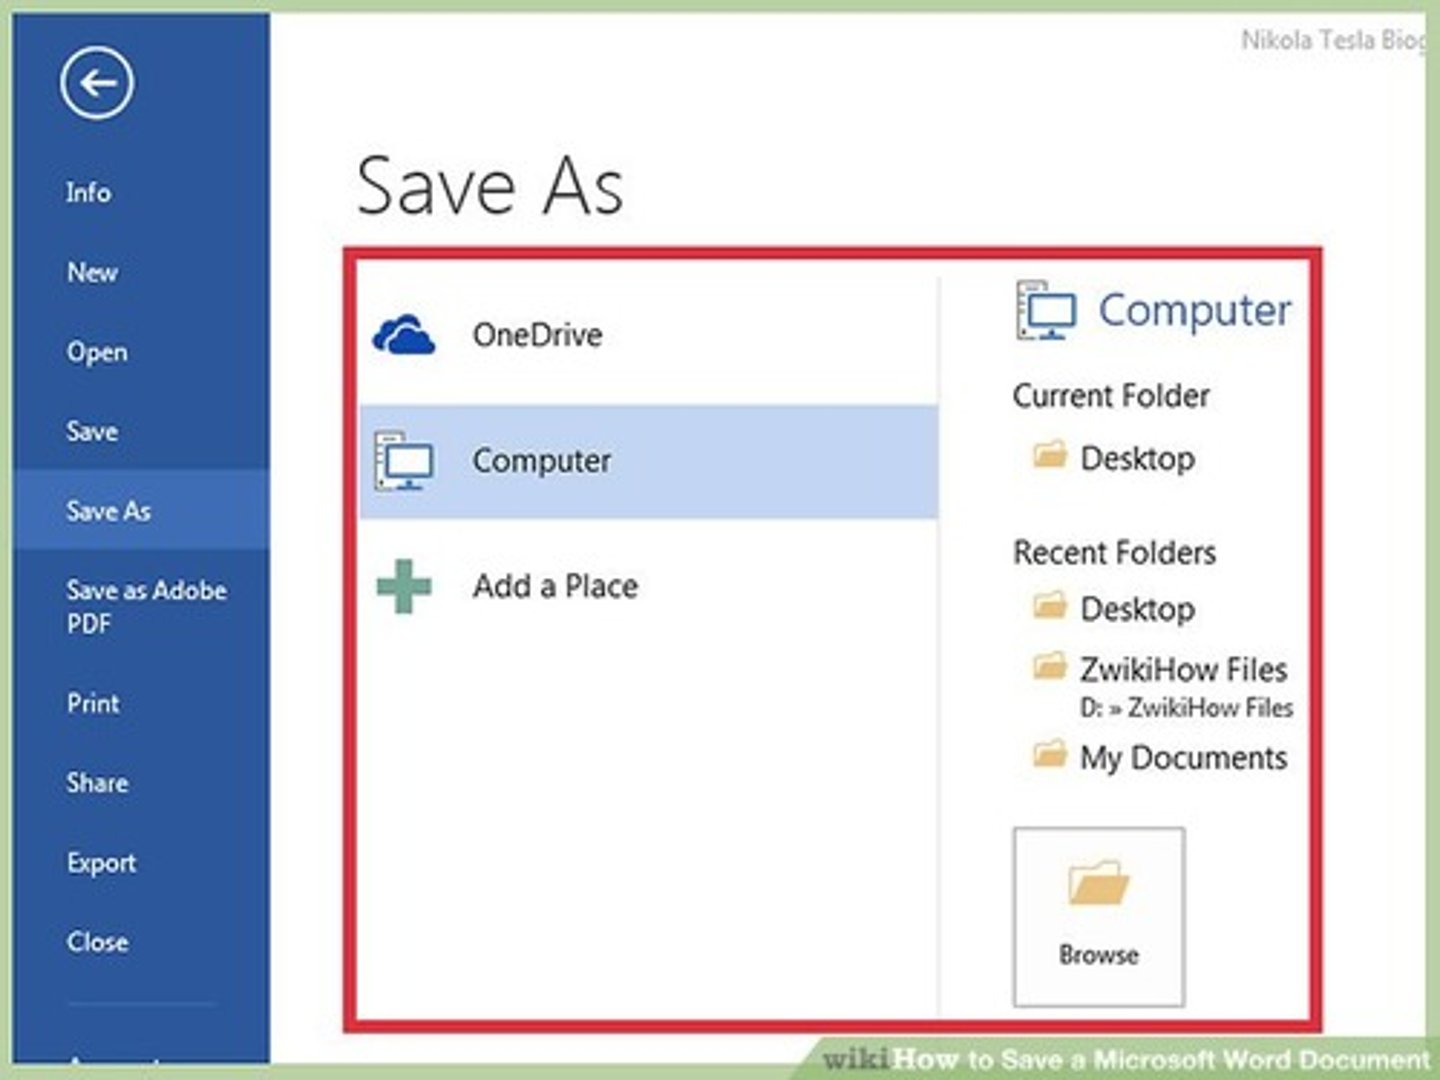The width and height of the screenshot is (1440, 1080).
Task: Choose Add a Place
Action: tap(648, 586)
